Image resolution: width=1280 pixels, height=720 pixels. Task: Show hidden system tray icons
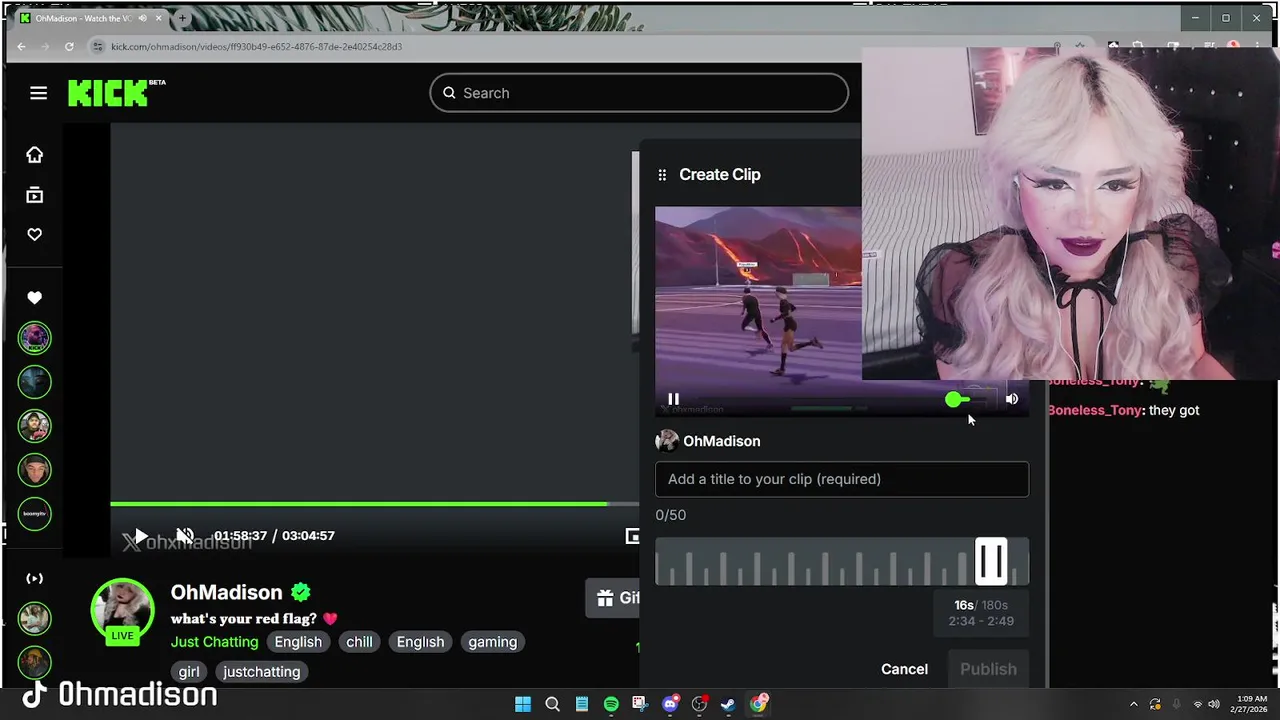(x=1133, y=704)
